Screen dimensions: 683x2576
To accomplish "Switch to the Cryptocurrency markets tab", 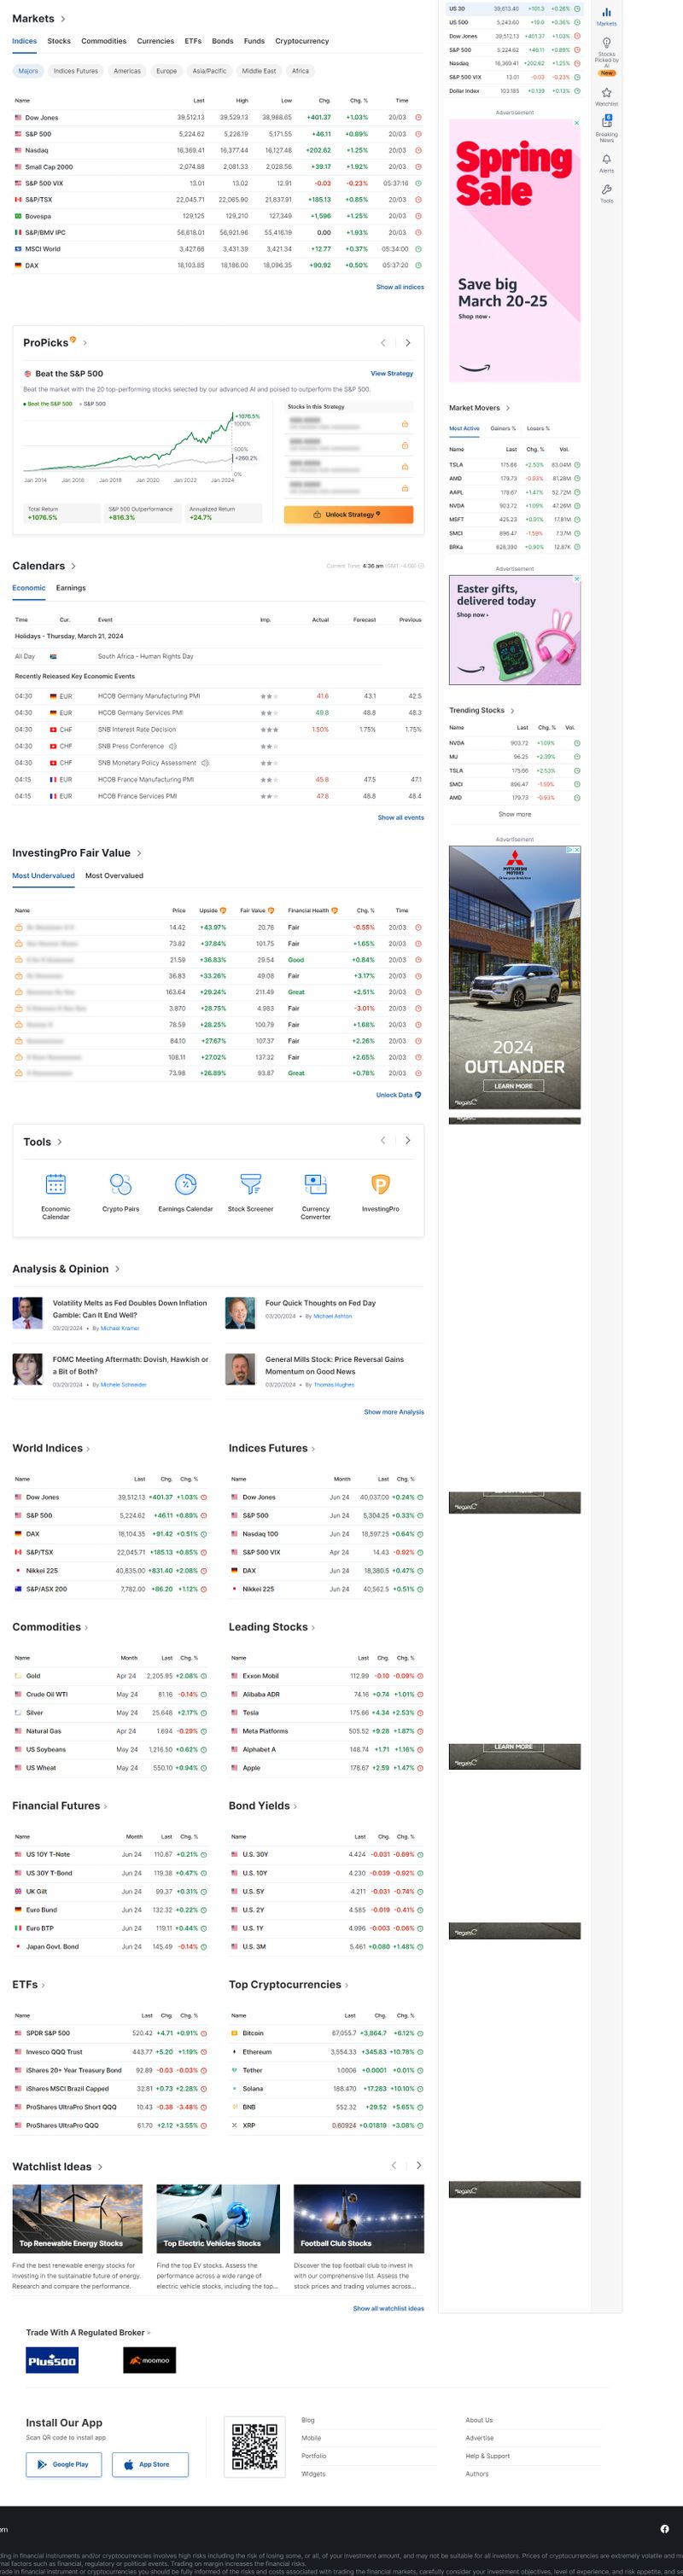I will [302, 41].
